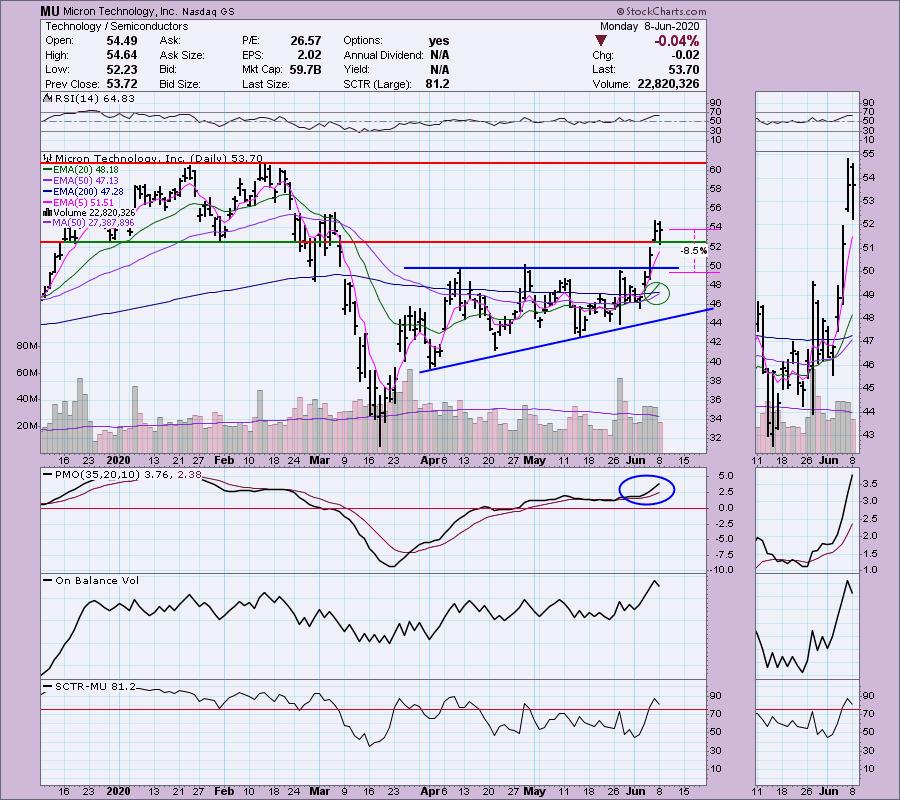Click the Chg value -0.02
Screen dimensions: 900x800
pyautogui.click(x=685, y=55)
